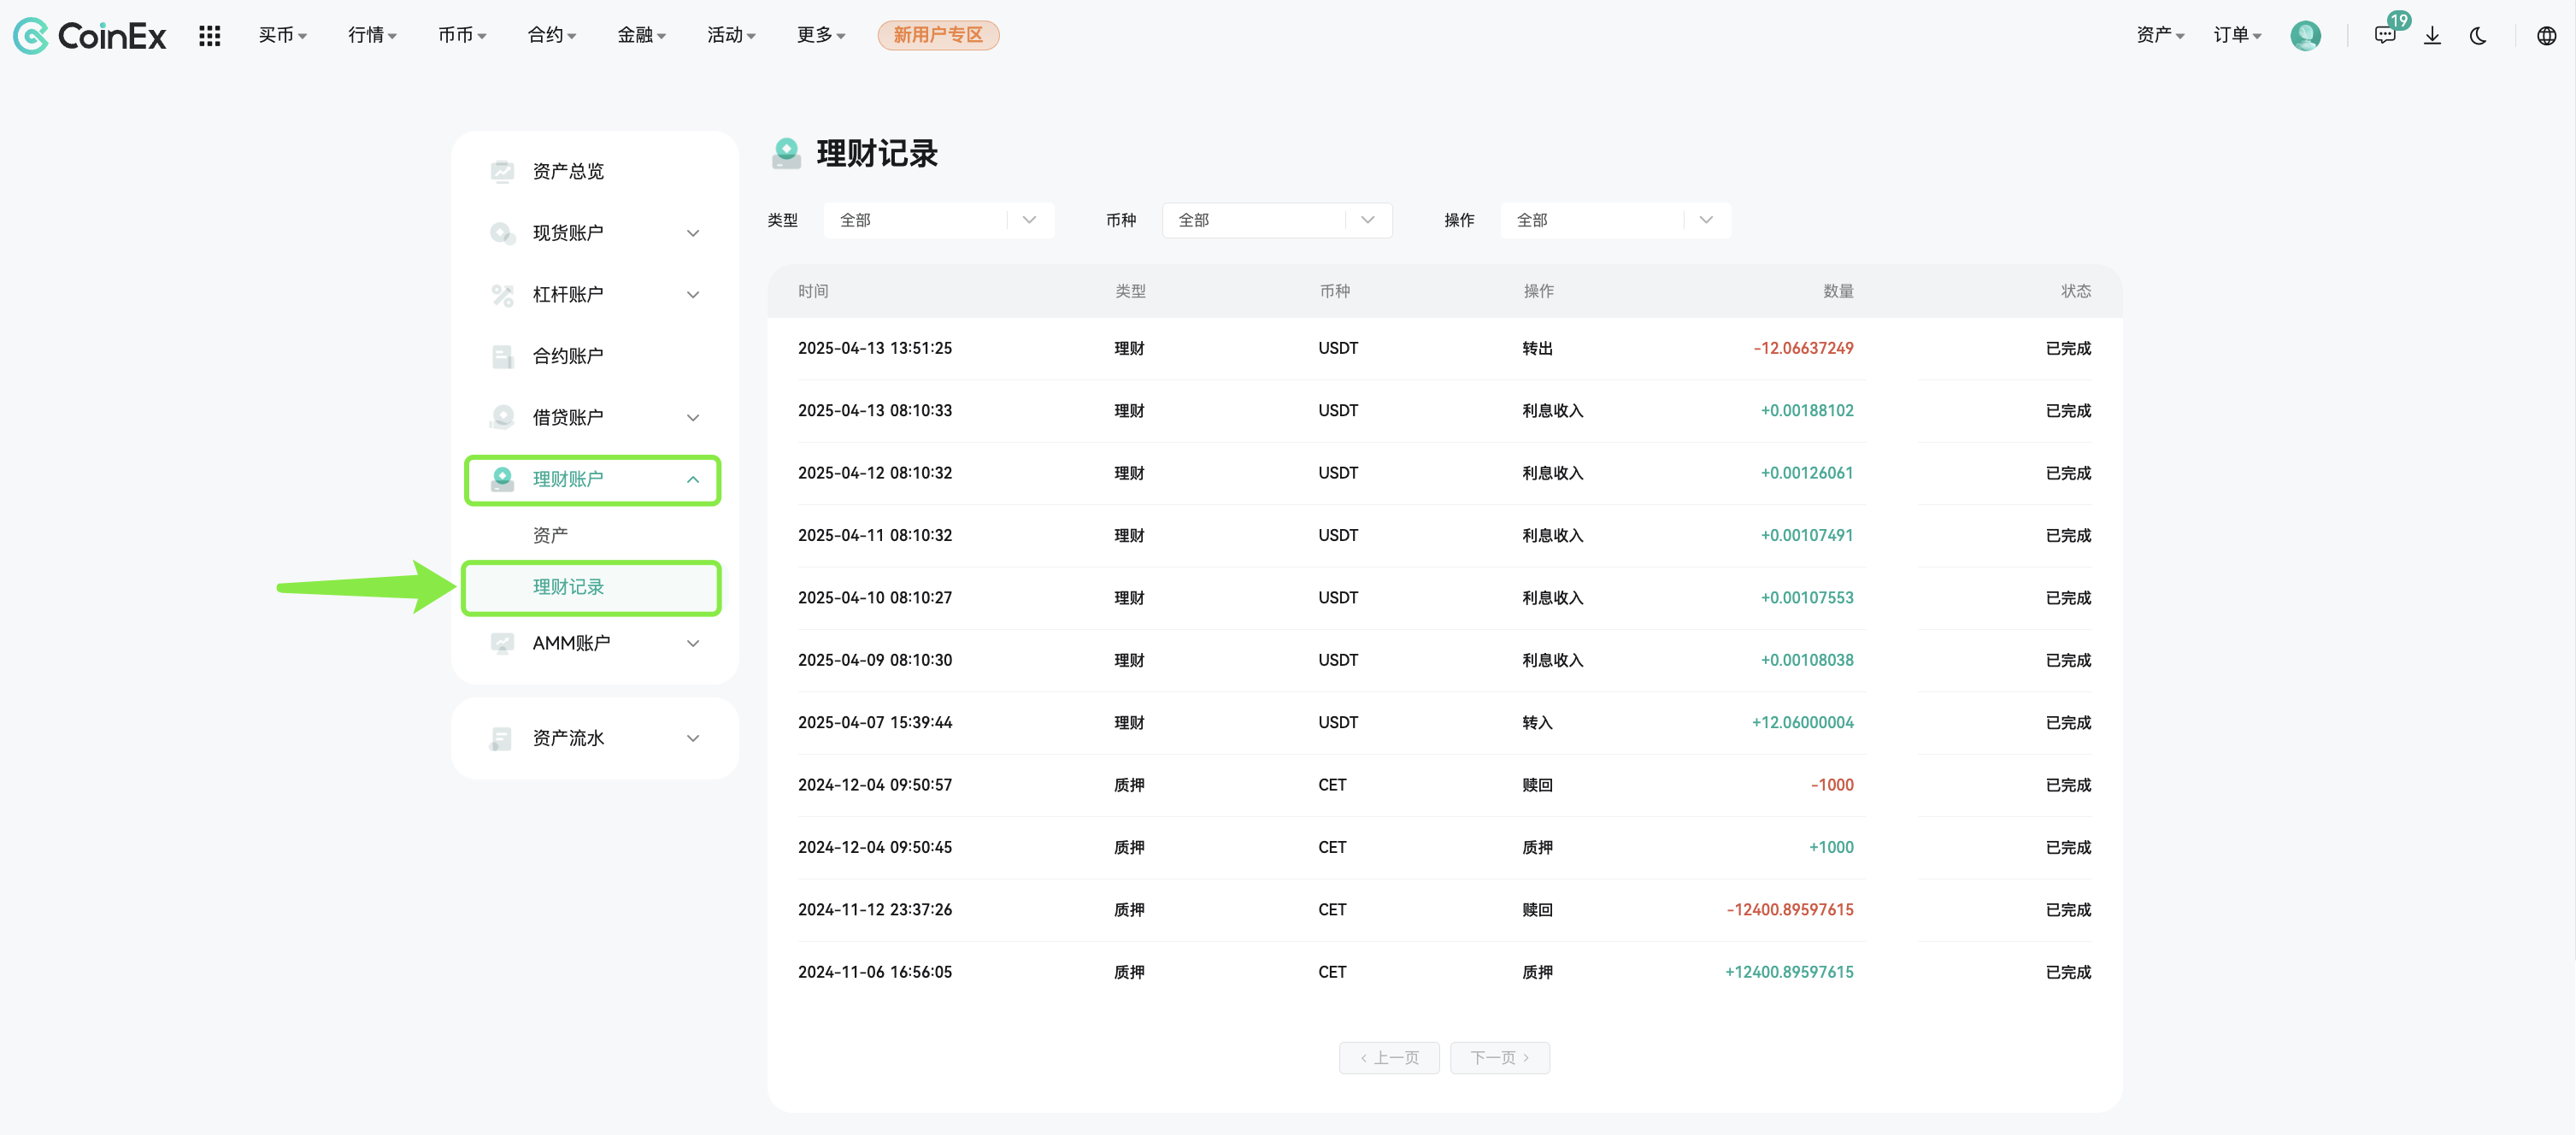This screenshot has width=2576, height=1135.
Task: Click the 新用户专区 button
Action: 938,35
